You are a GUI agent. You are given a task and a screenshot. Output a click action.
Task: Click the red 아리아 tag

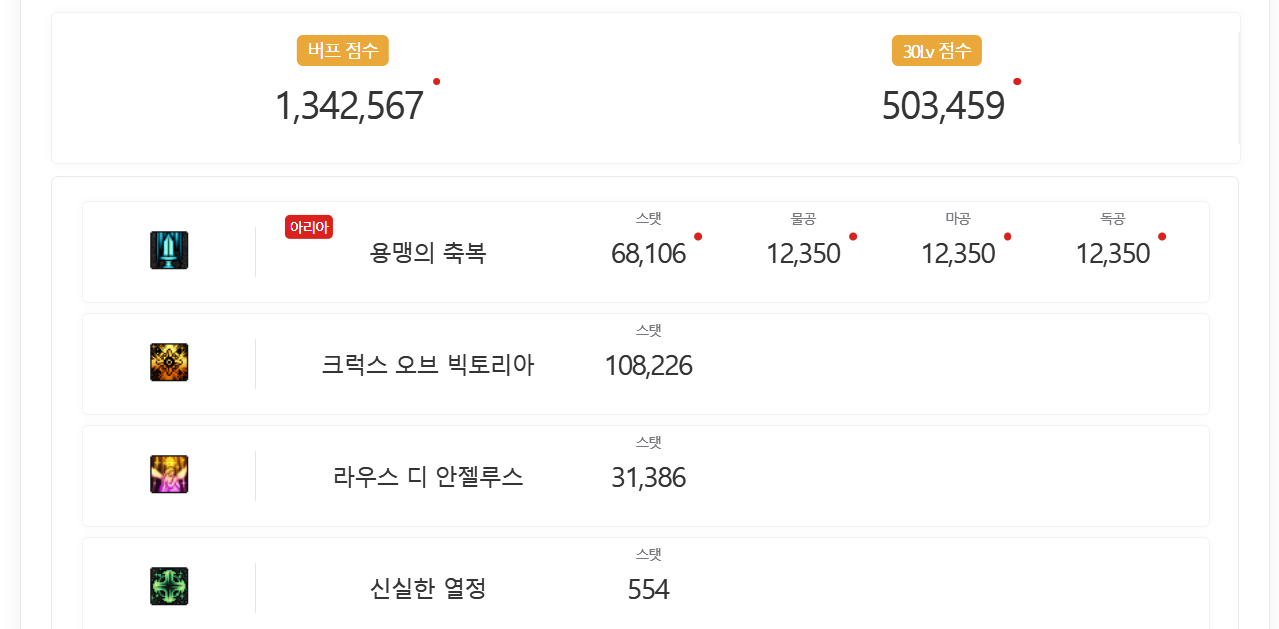click(x=308, y=227)
